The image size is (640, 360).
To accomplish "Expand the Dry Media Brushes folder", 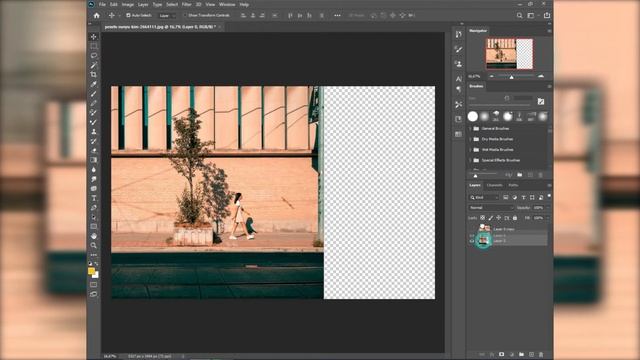I will [470, 139].
